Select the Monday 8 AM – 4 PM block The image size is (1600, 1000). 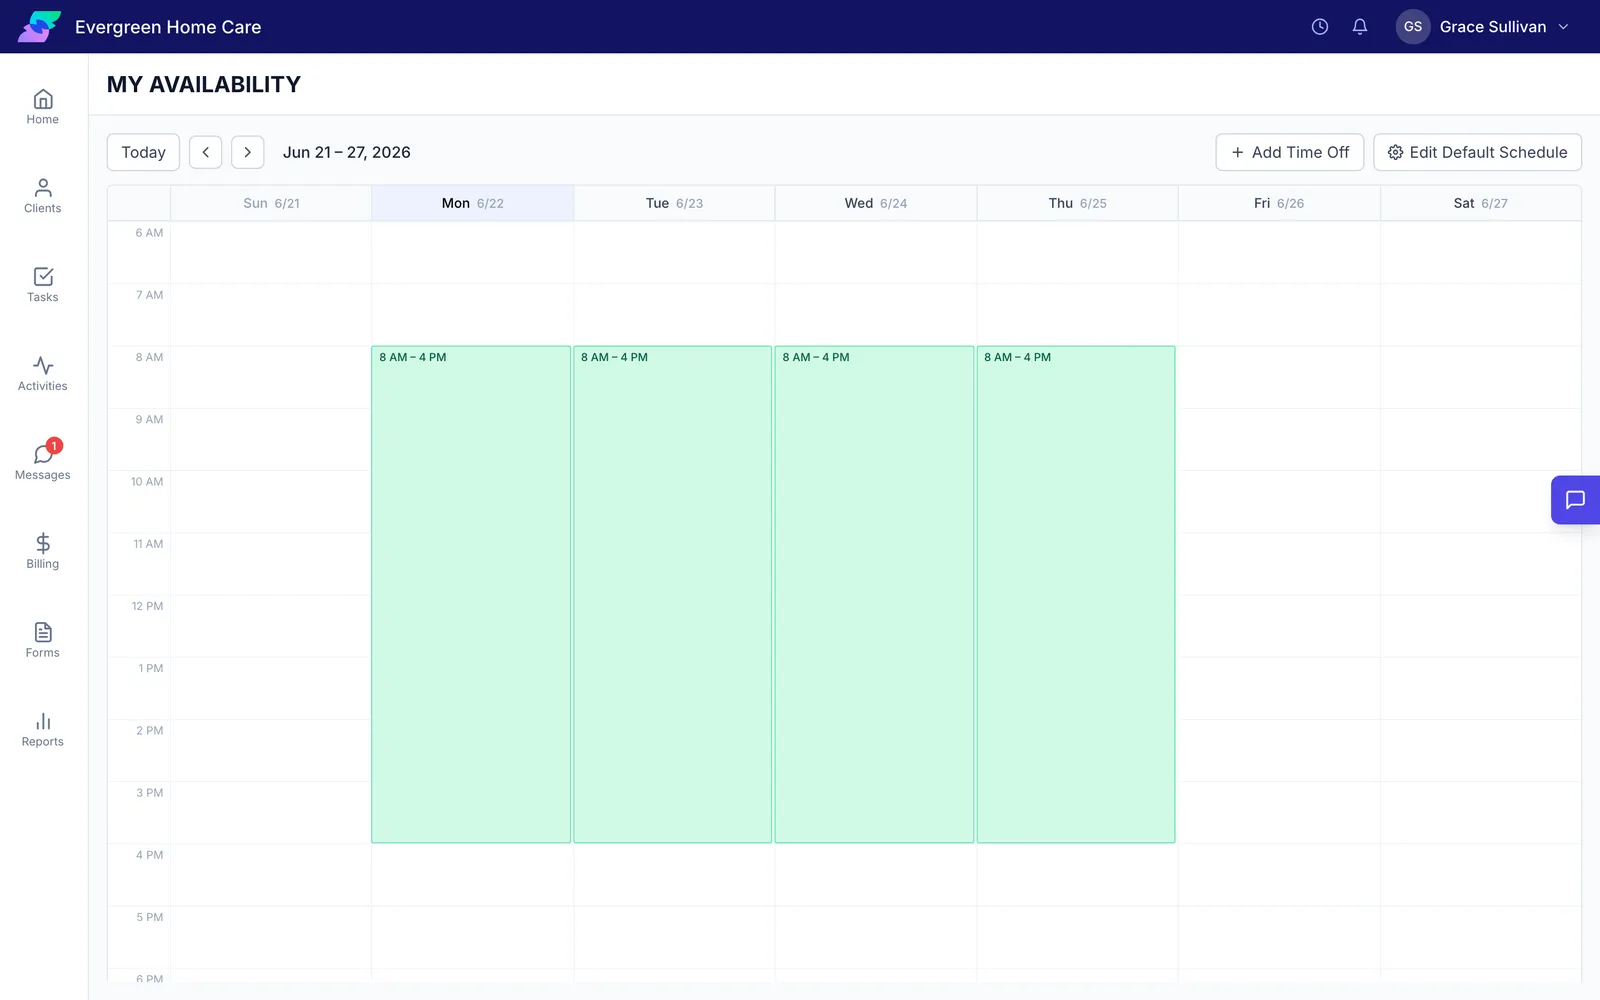[471, 595]
